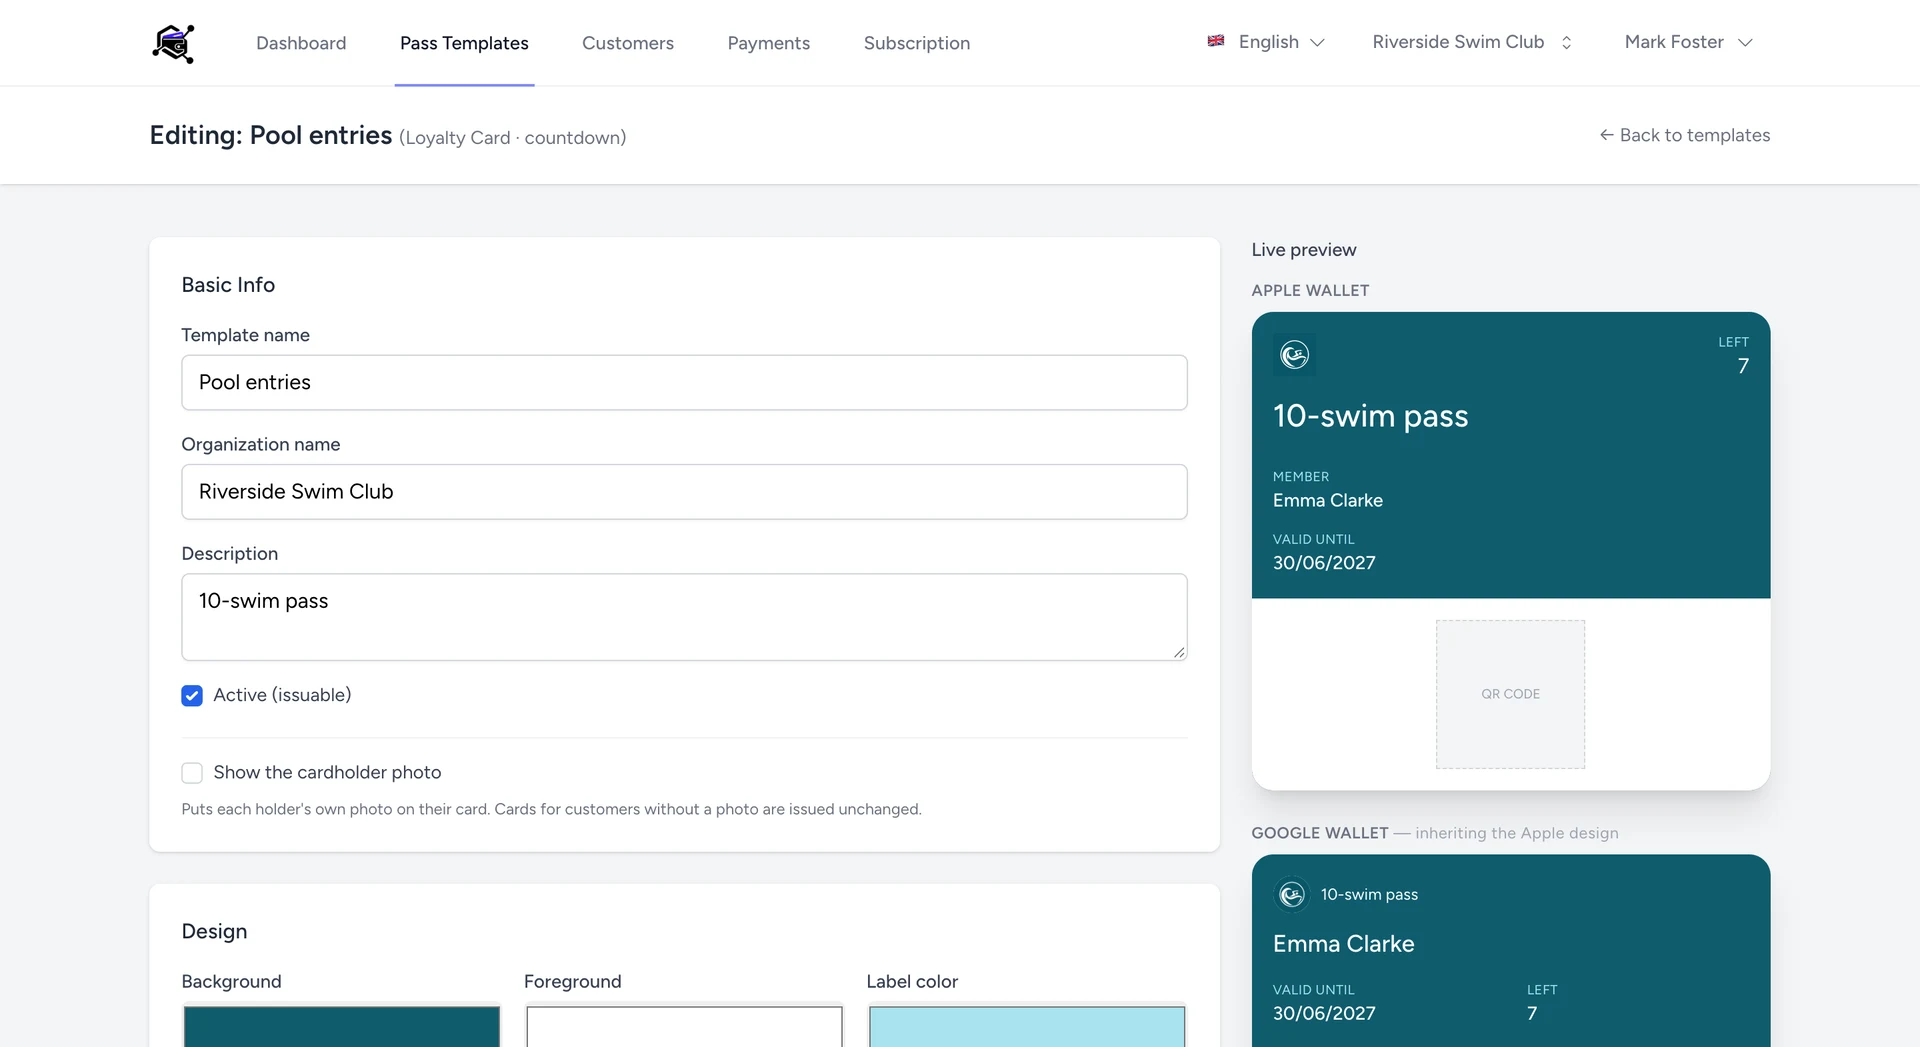Choose the Label color swatch

(1027, 1026)
